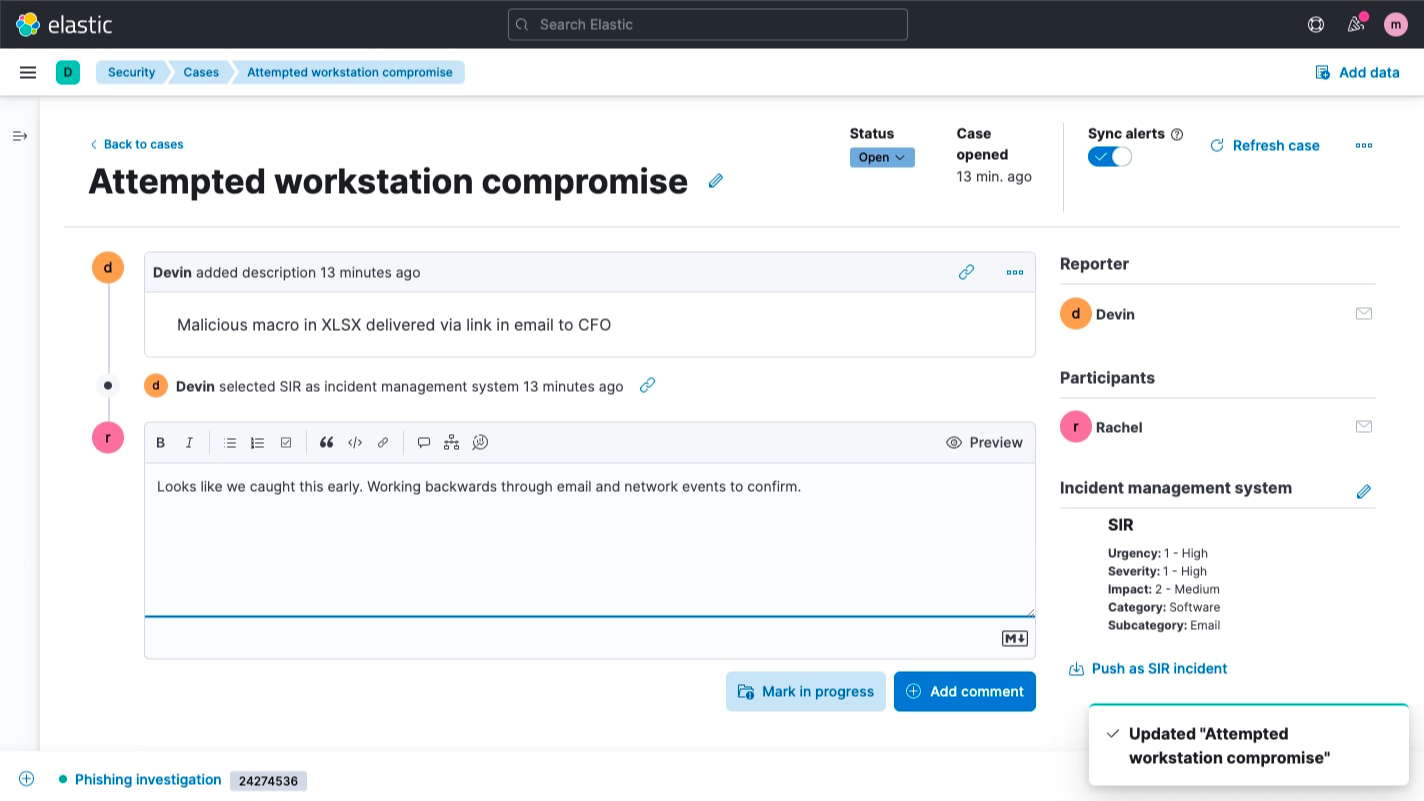1424x801 pixels.
Task: Toggle Sync alerts switch off
Action: [1110, 156]
